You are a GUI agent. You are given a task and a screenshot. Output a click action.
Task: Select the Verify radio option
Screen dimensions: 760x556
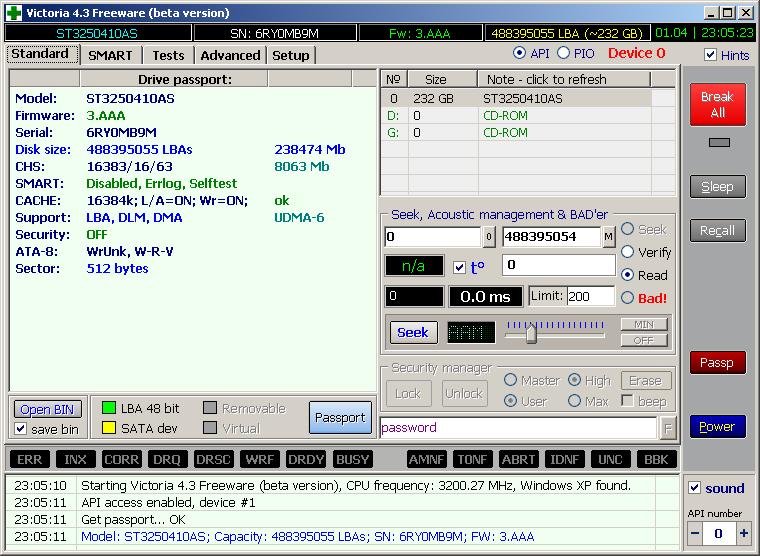[x=627, y=252]
